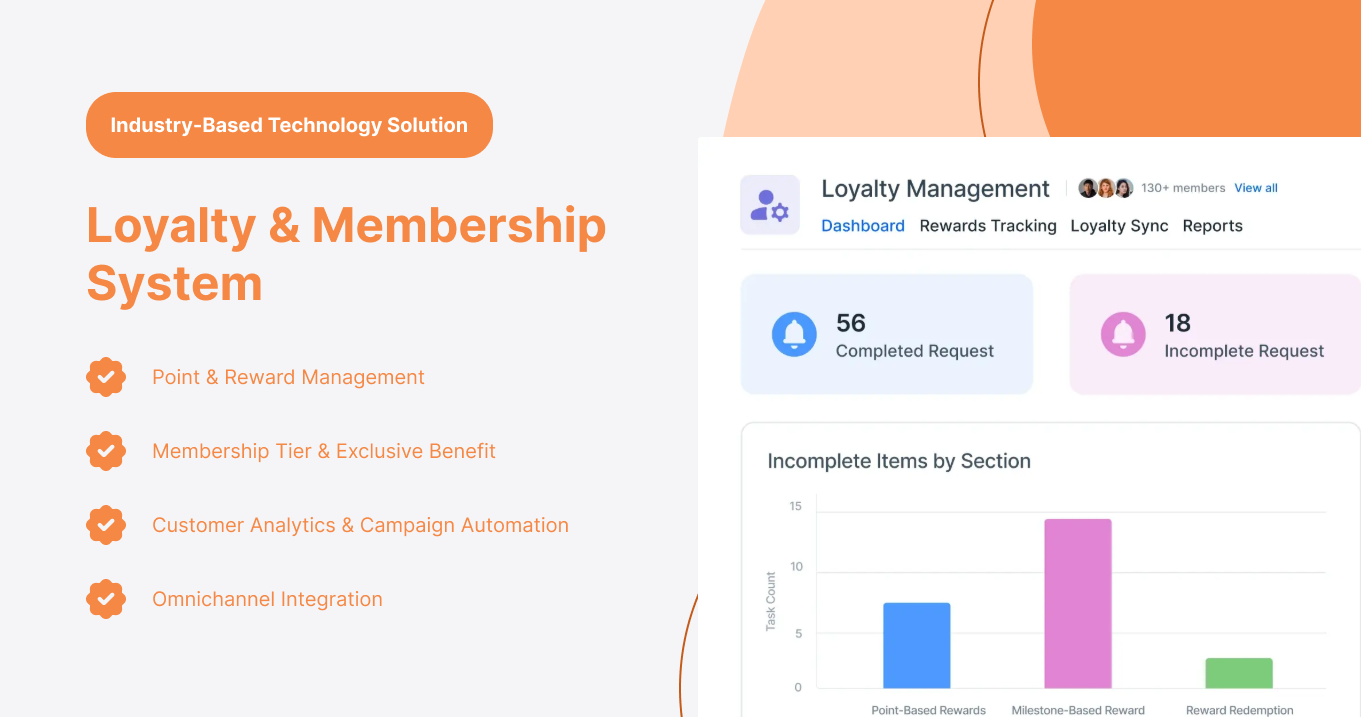1361x717 pixels.
Task: Click the checkmark beside Customer Analytics & Campaign Automation
Action: (106, 525)
